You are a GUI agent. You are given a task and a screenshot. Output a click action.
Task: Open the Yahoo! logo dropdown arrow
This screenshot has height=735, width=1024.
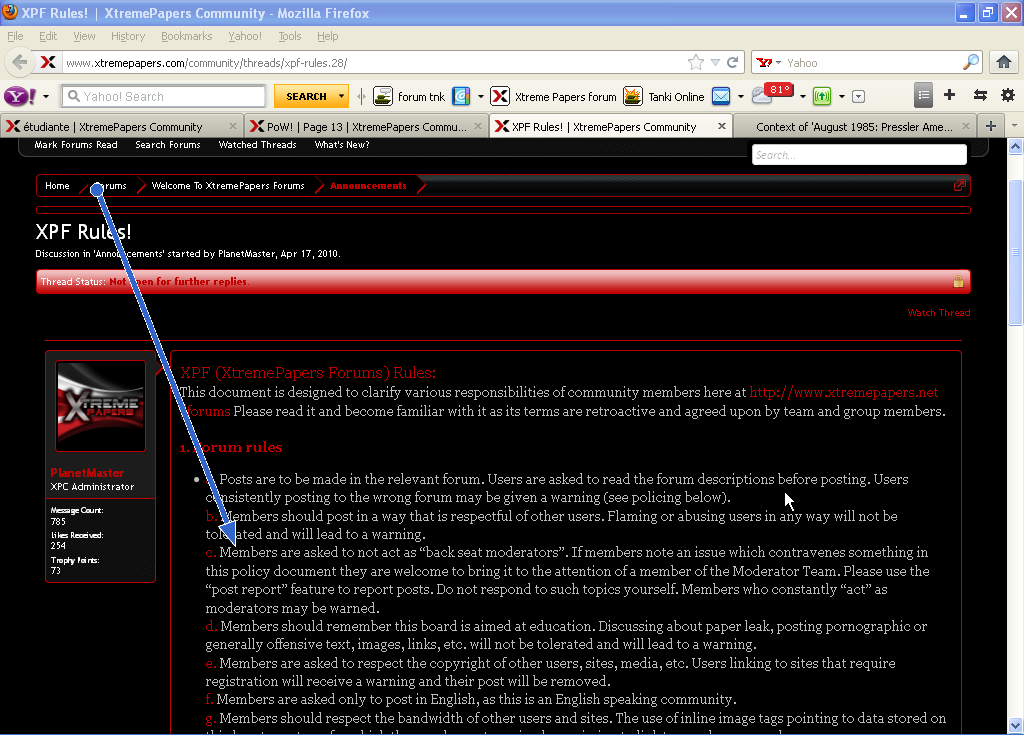point(46,97)
